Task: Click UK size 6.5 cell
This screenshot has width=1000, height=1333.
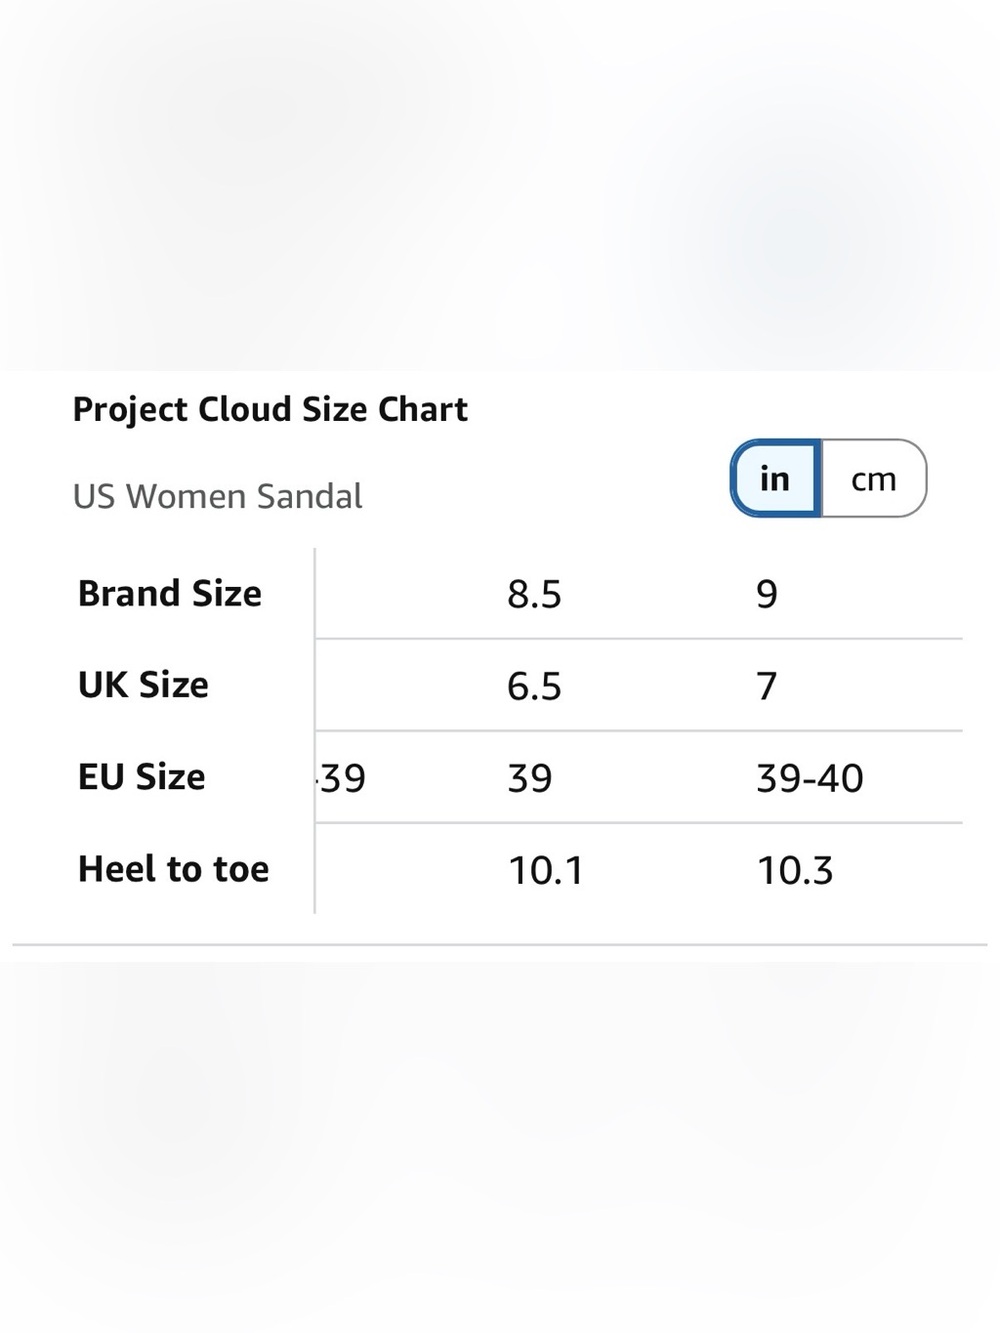Action: pyautogui.click(x=534, y=687)
